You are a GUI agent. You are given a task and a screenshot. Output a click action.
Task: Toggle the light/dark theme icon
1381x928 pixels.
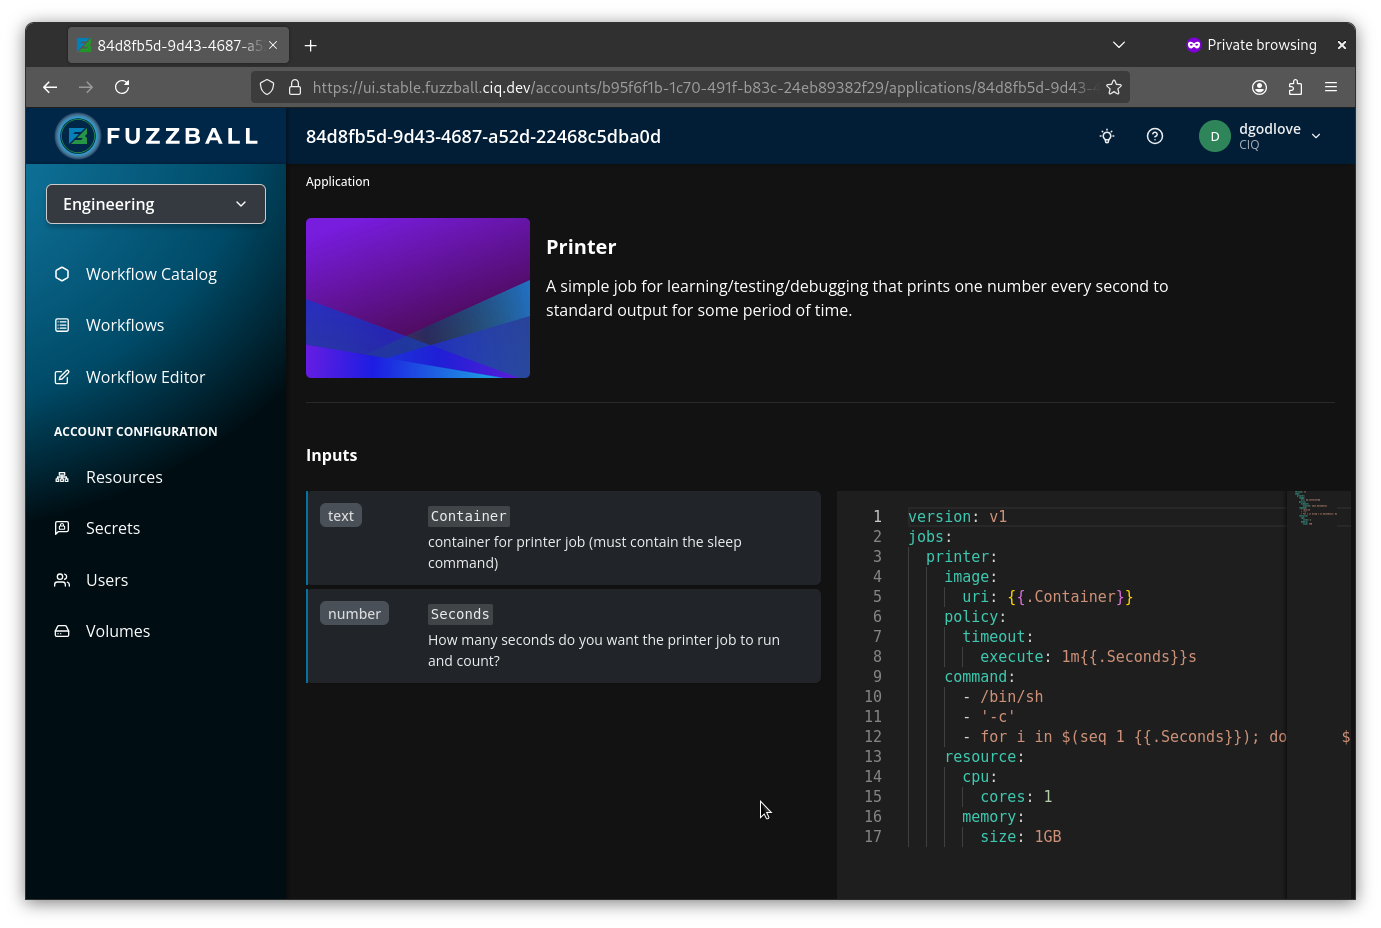[1107, 136]
